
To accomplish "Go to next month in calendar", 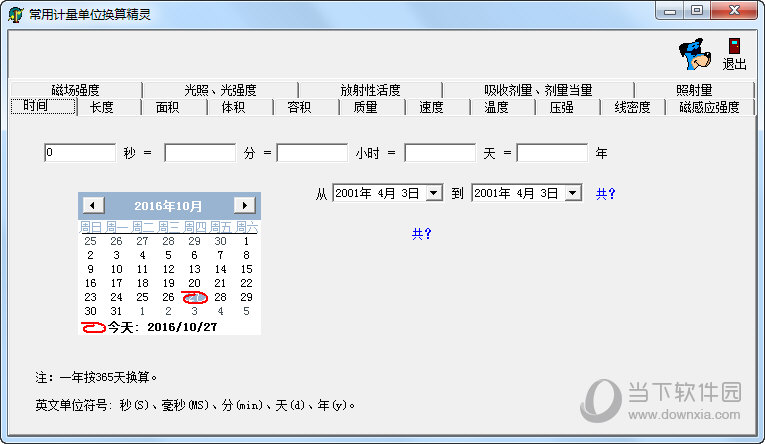I will click(244, 205).
